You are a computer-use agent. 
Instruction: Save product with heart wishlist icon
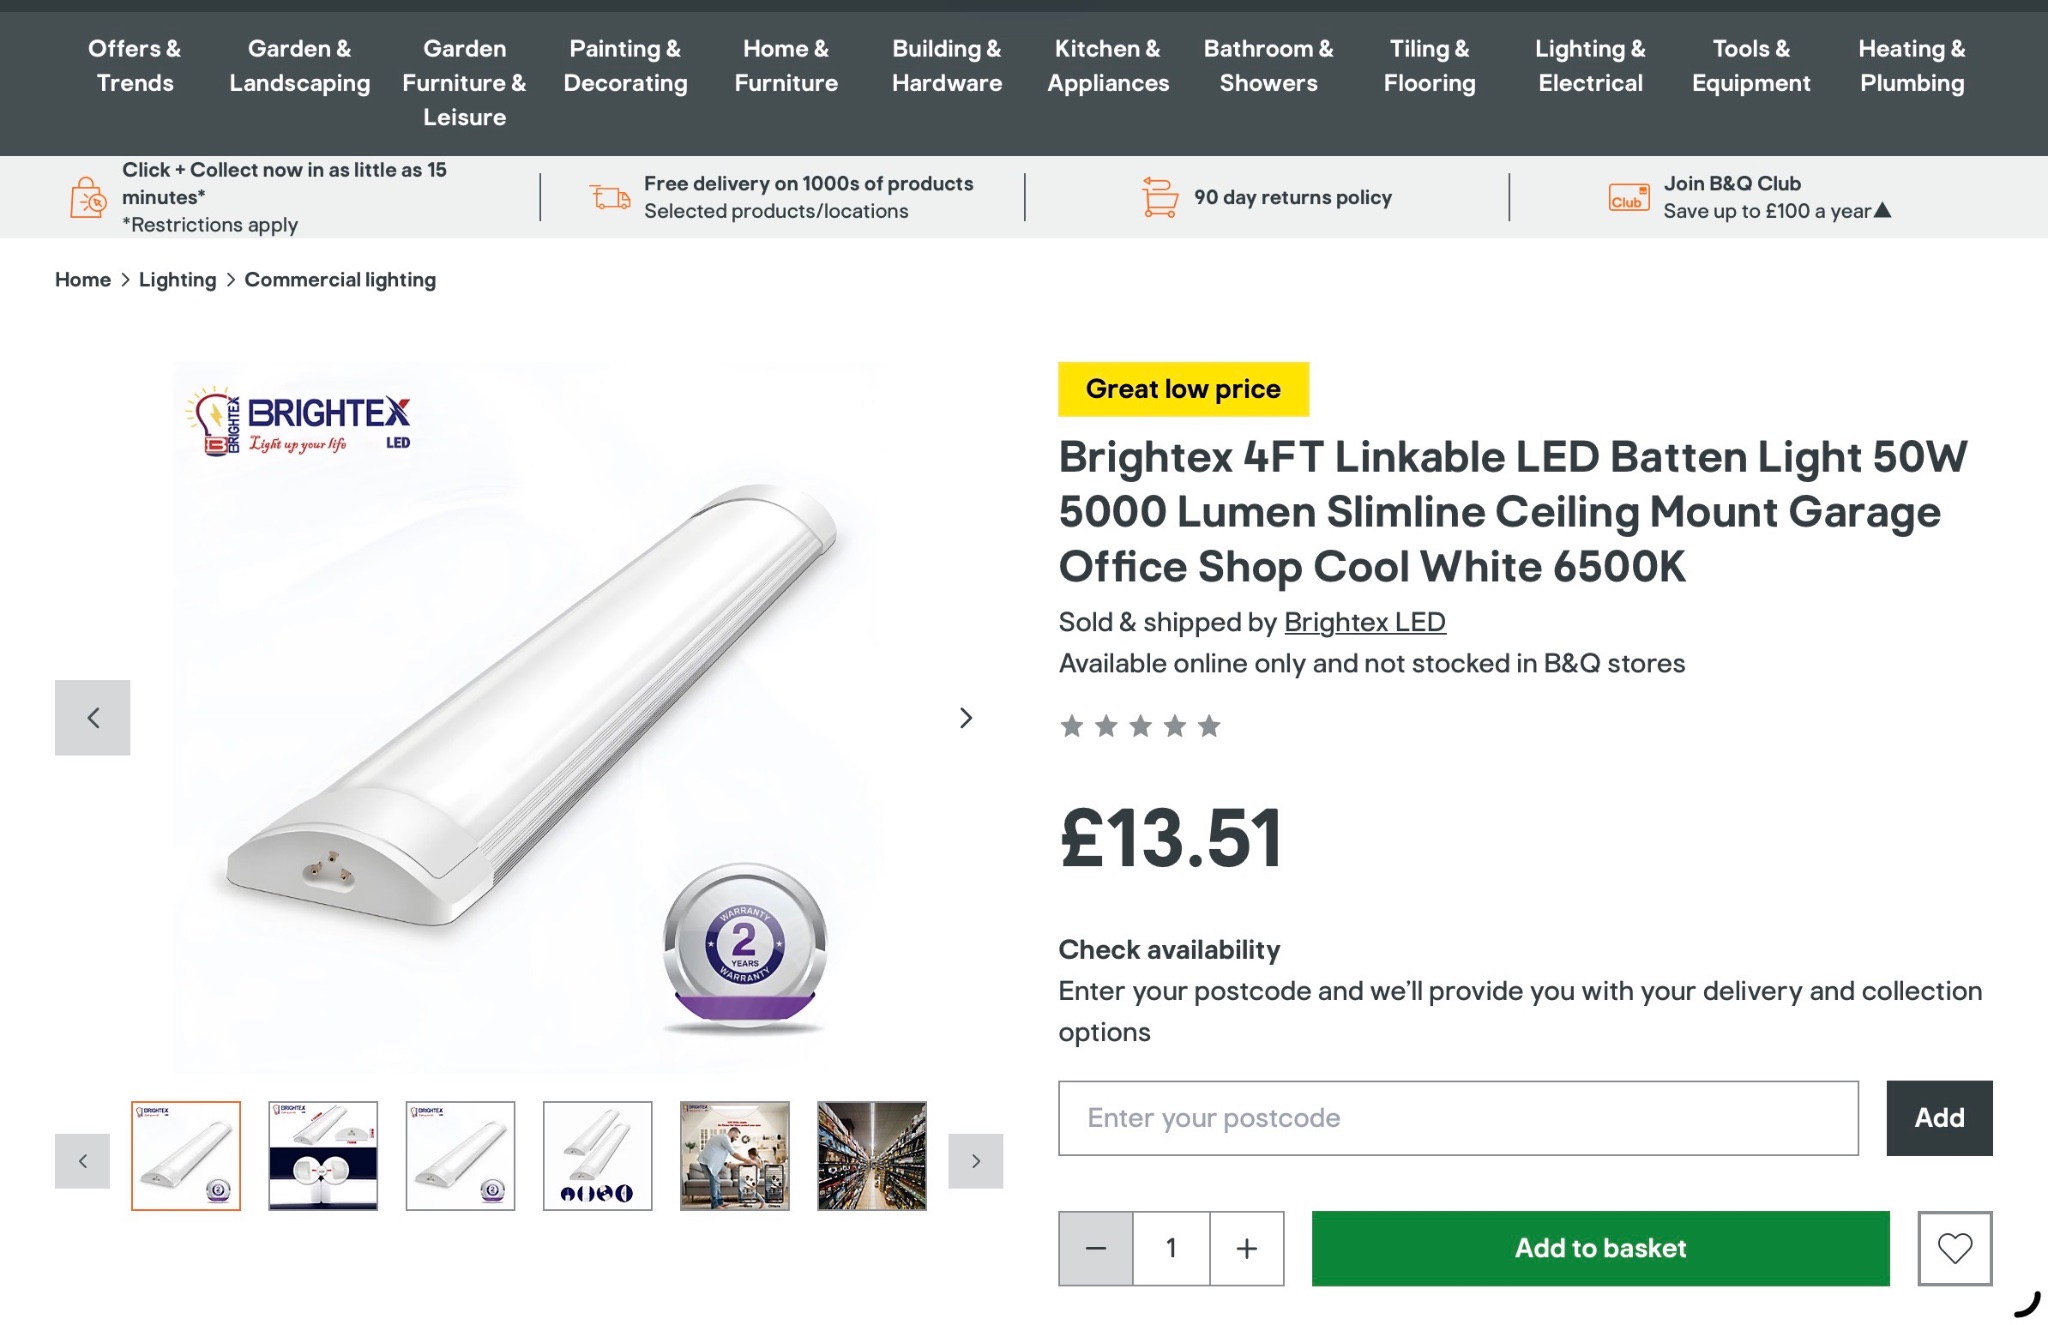pos(1954,1248)
